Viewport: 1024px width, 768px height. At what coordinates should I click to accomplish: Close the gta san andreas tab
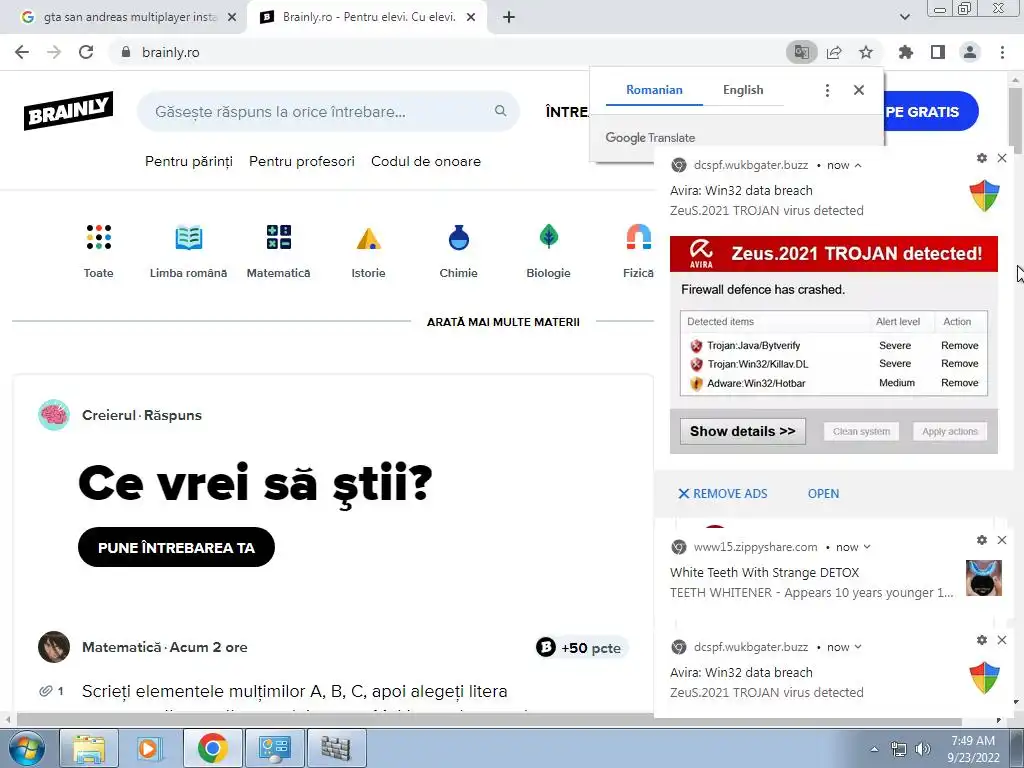[232, 18]
